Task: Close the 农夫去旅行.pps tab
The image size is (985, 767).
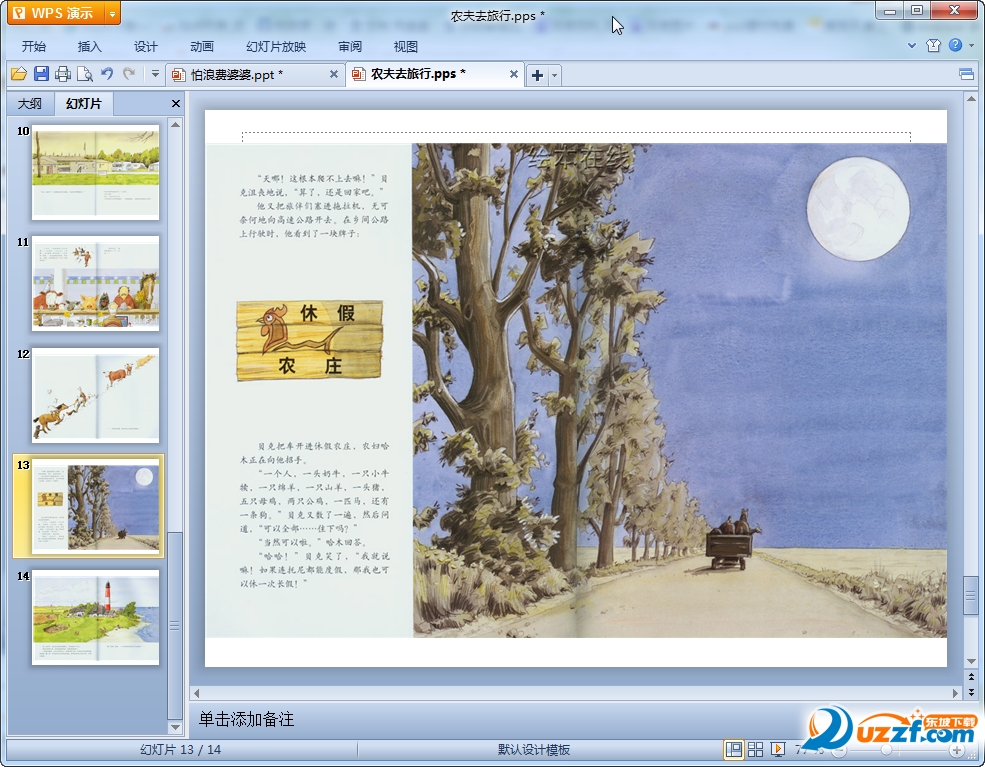Action: [x=513, y=74]
